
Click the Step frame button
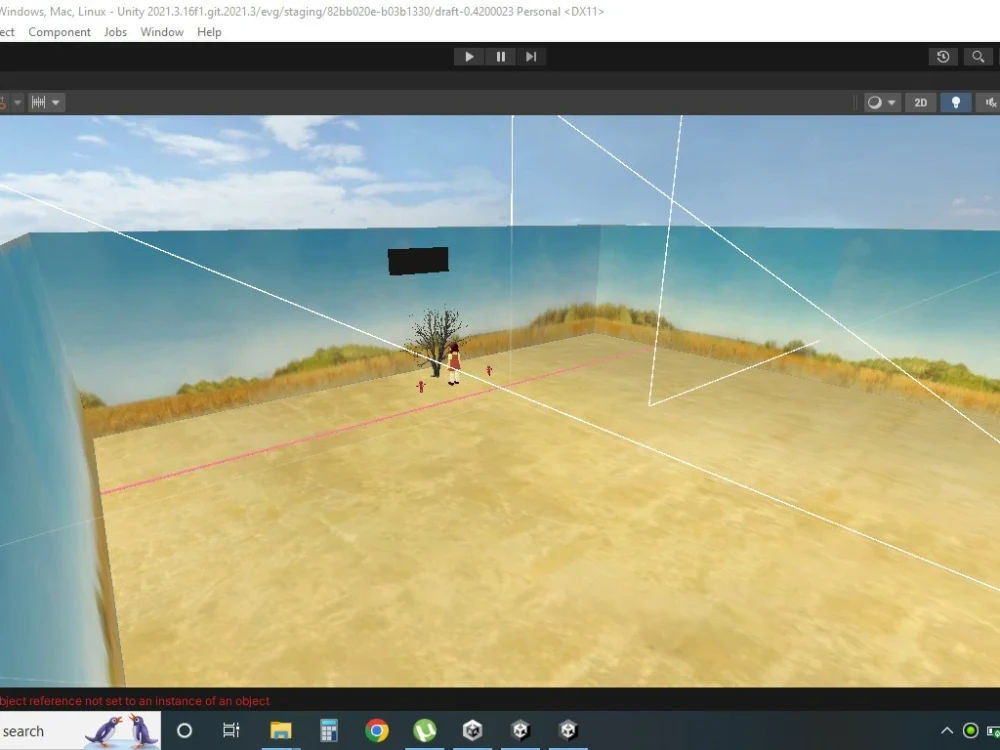click(x=531, y=56)
